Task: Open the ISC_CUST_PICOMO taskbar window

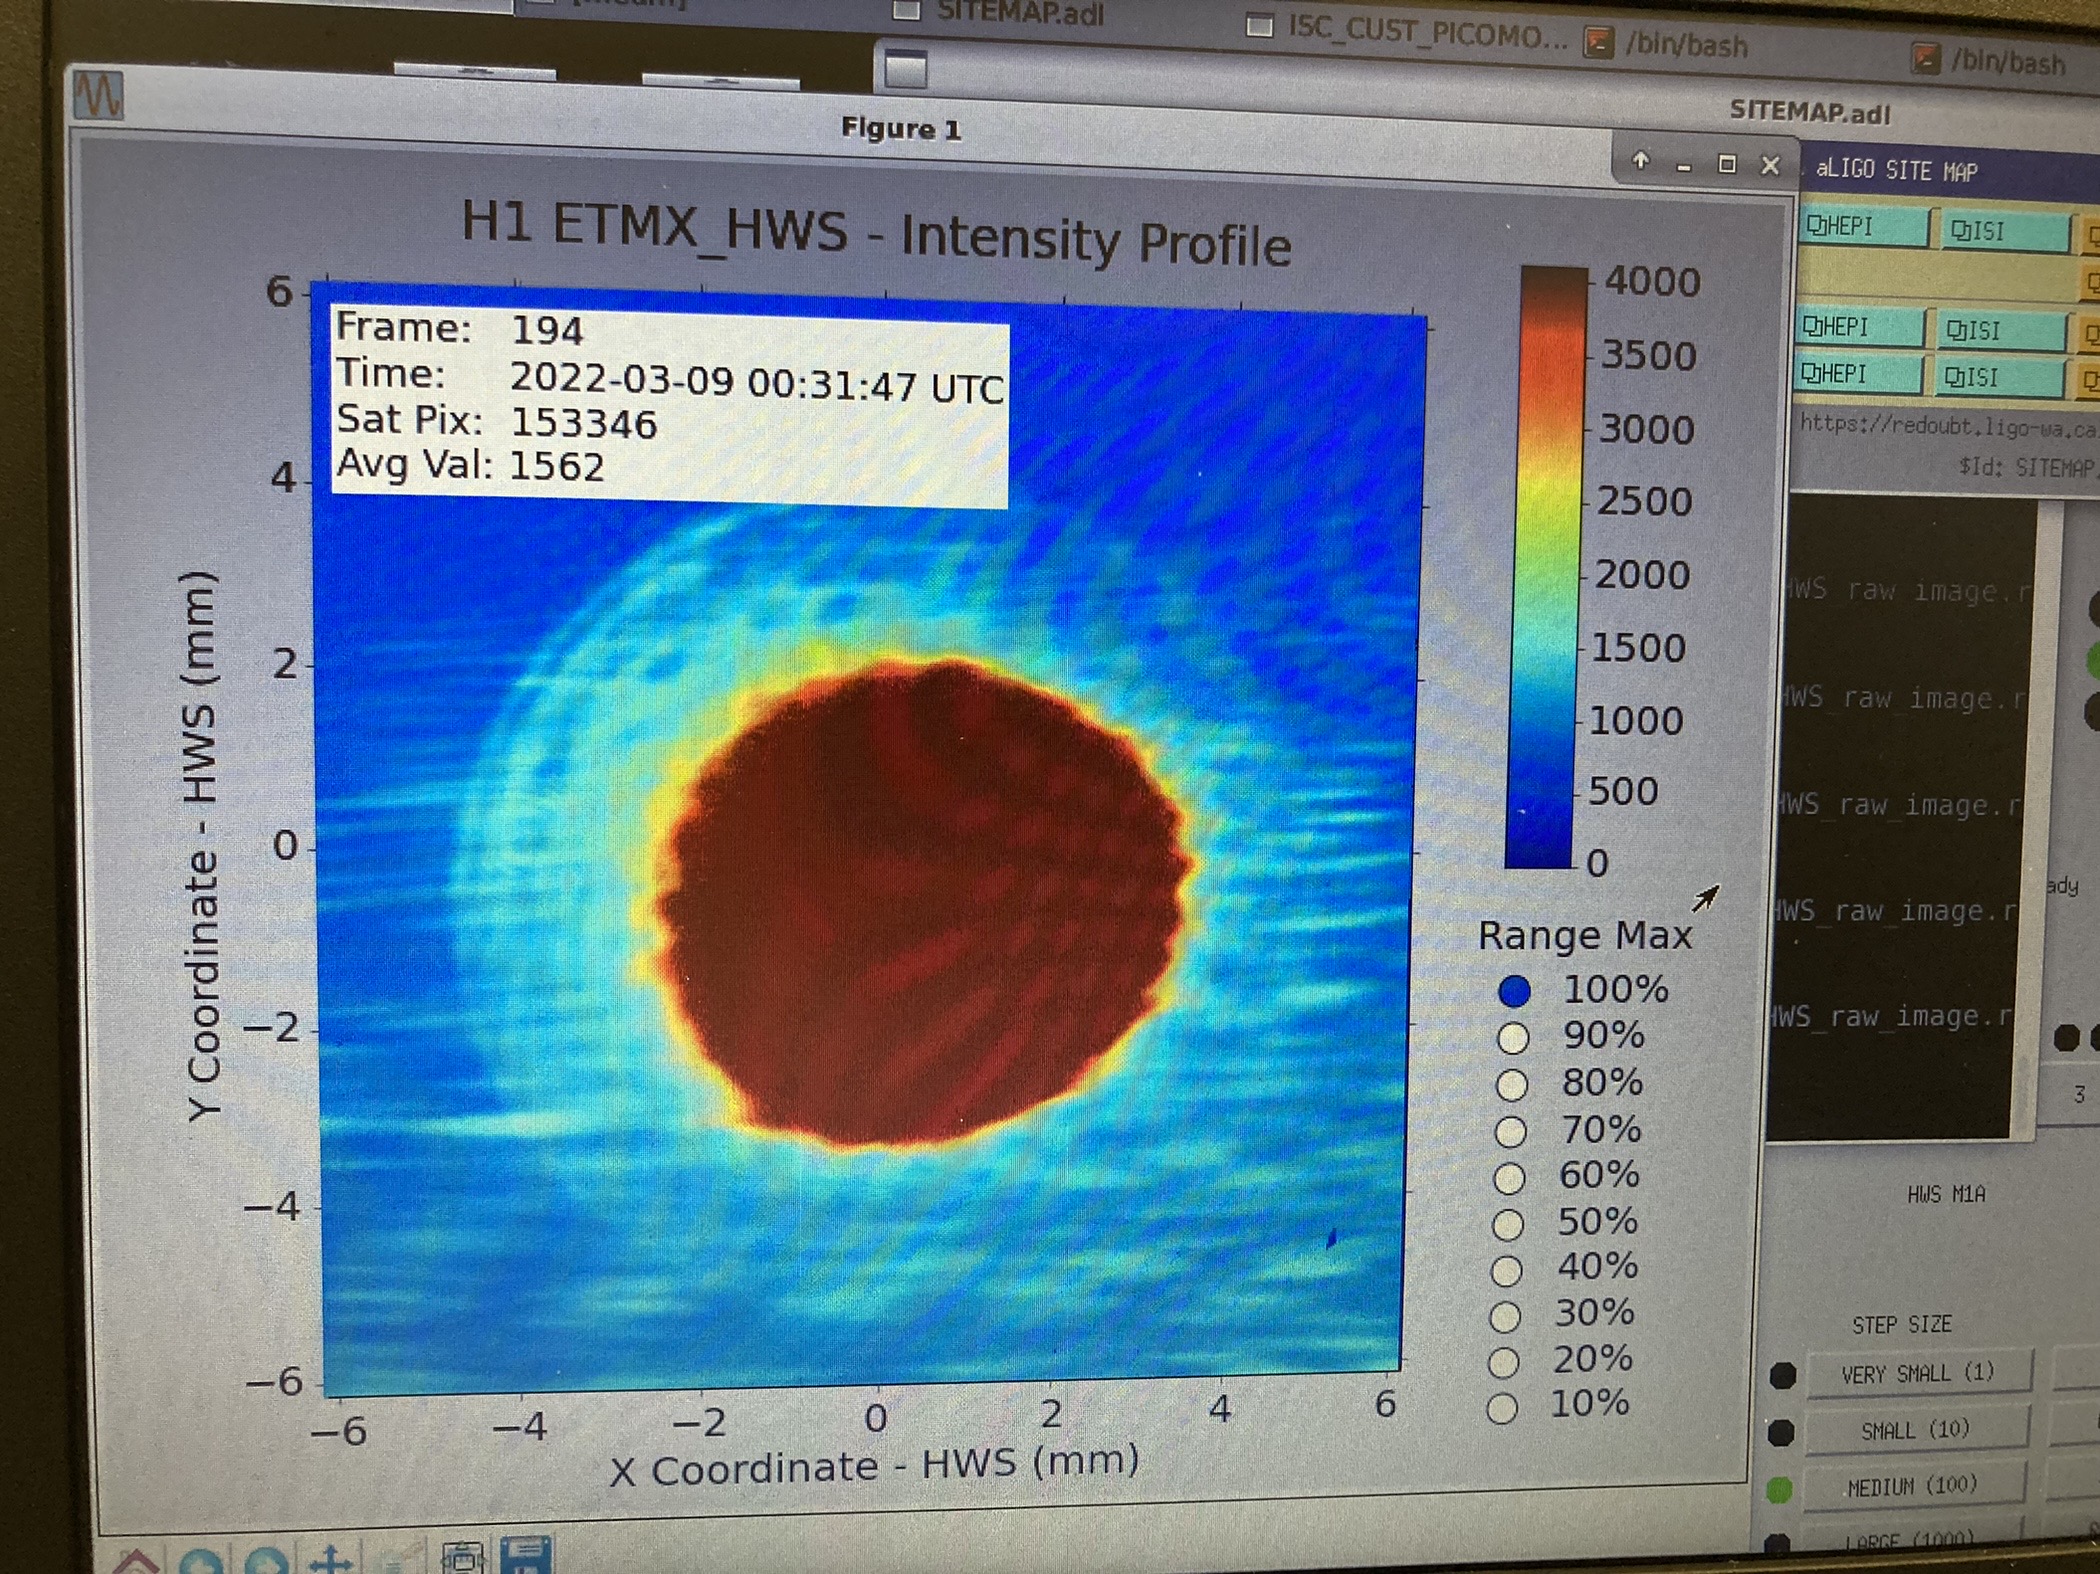Action: coord(1408,32)
